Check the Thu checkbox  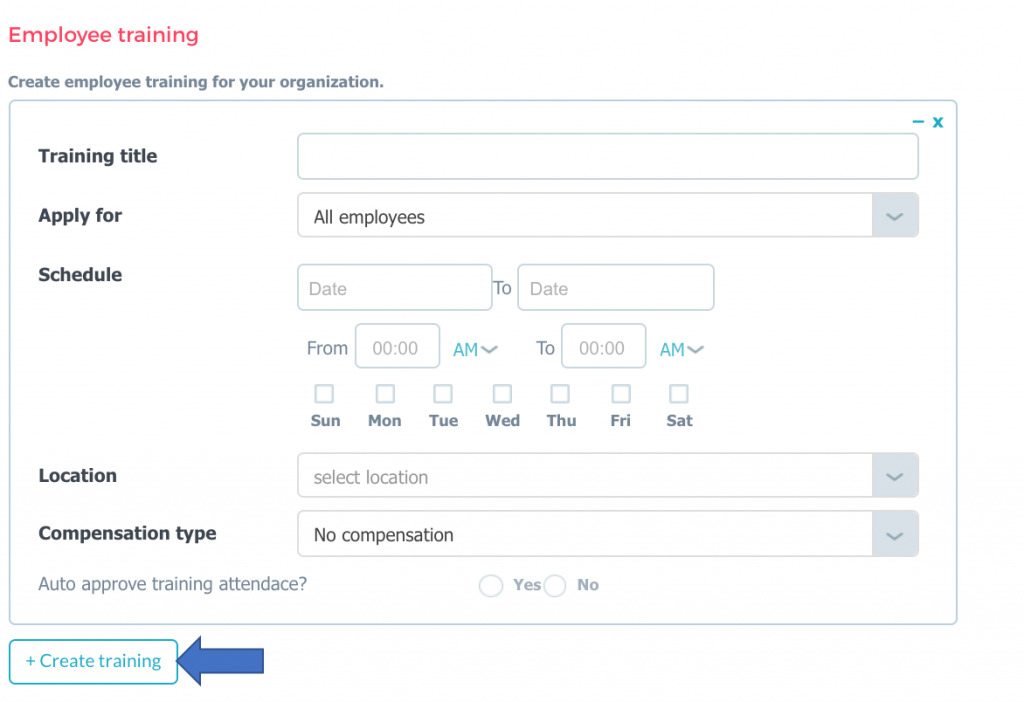click(x=561, y=393)
